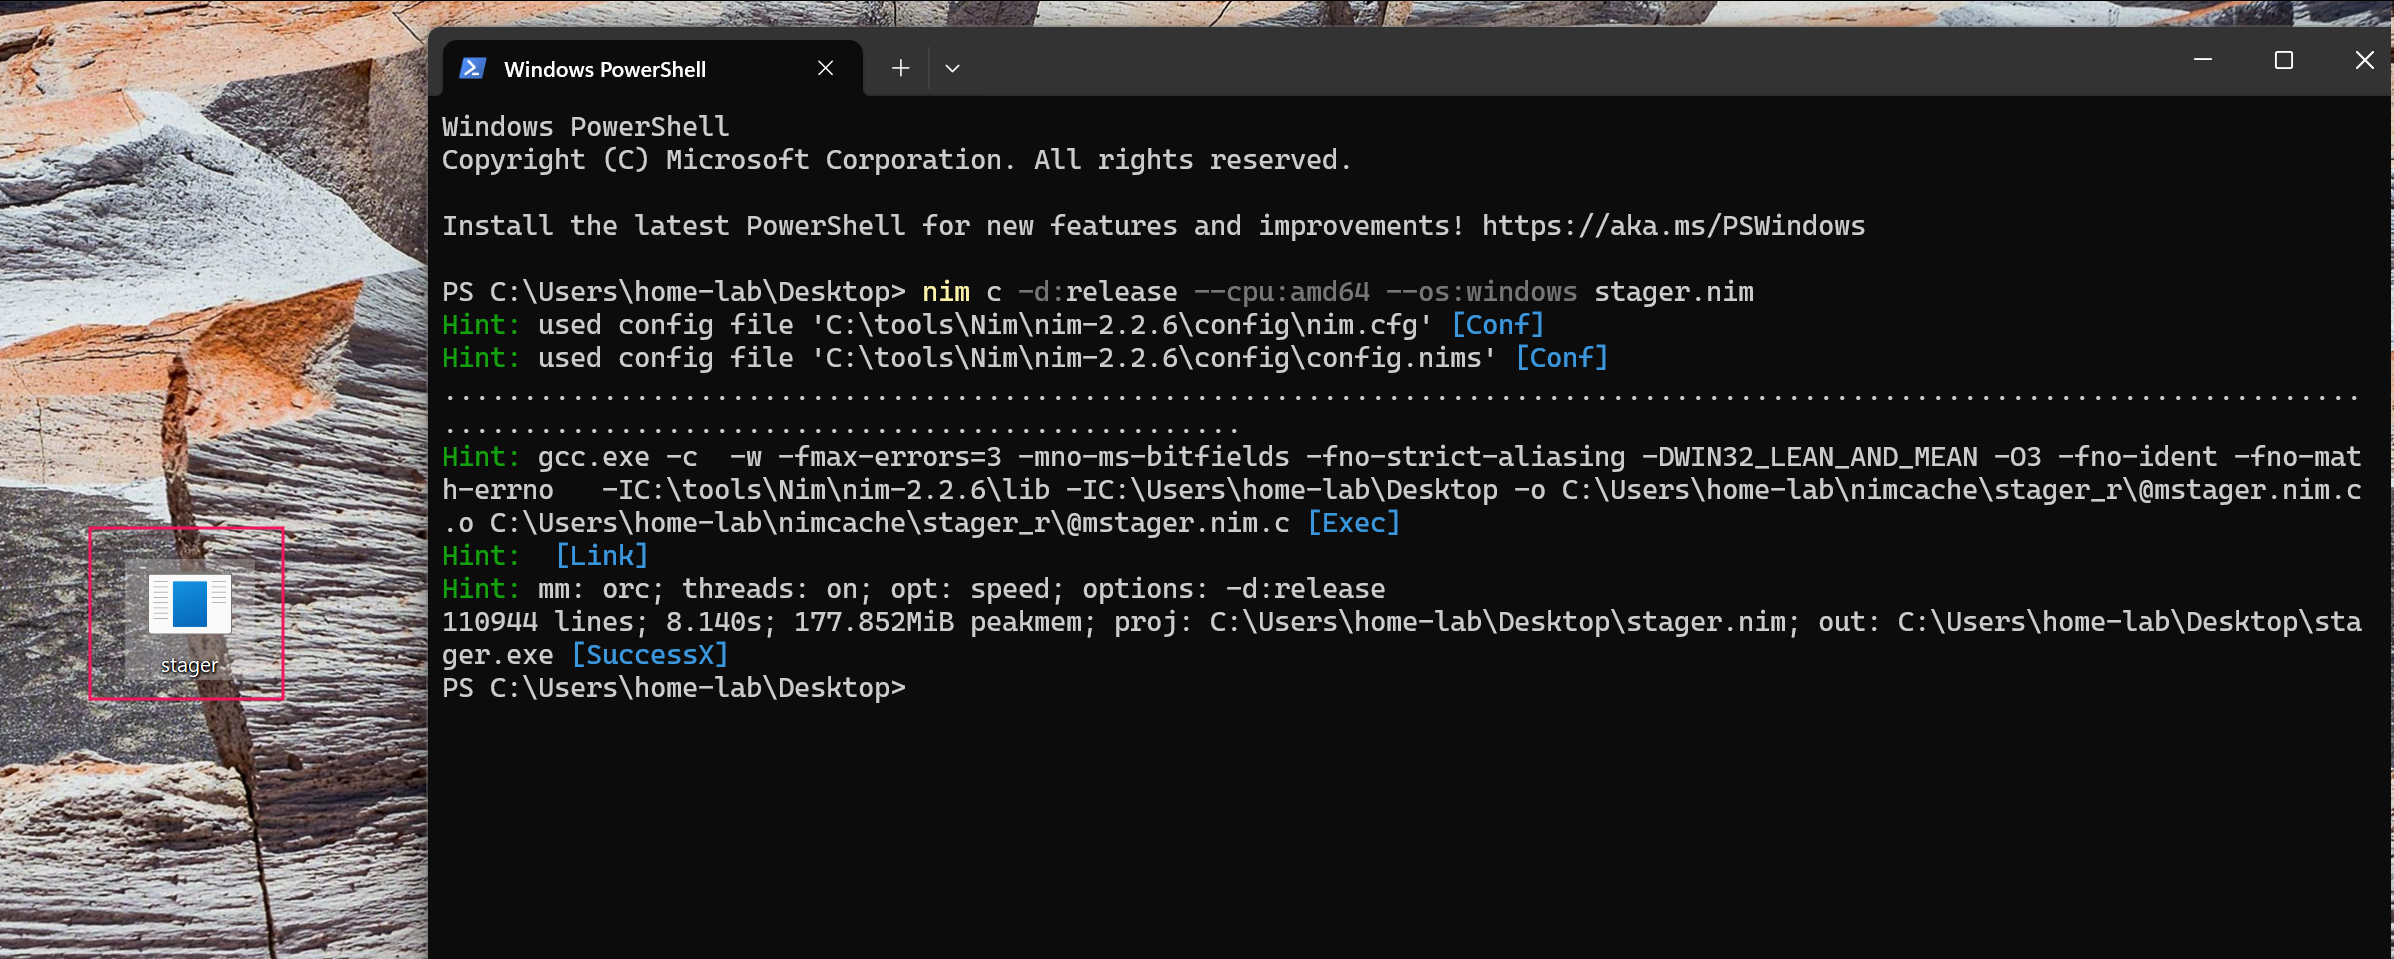Click the 'stager' label under desktop icon

pos(189,665)
